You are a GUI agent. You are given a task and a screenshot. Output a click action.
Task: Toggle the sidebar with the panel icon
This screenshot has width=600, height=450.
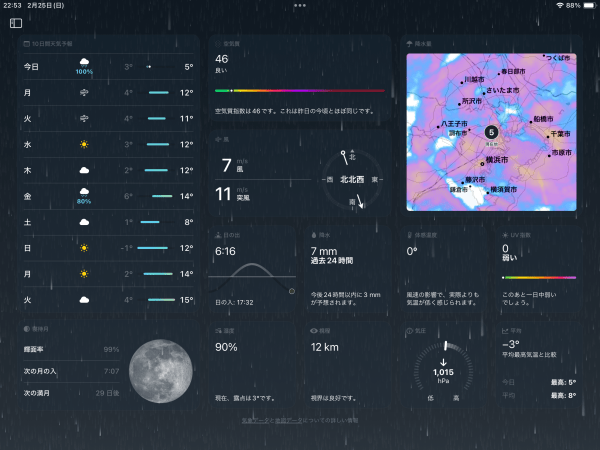pos(16,23)
